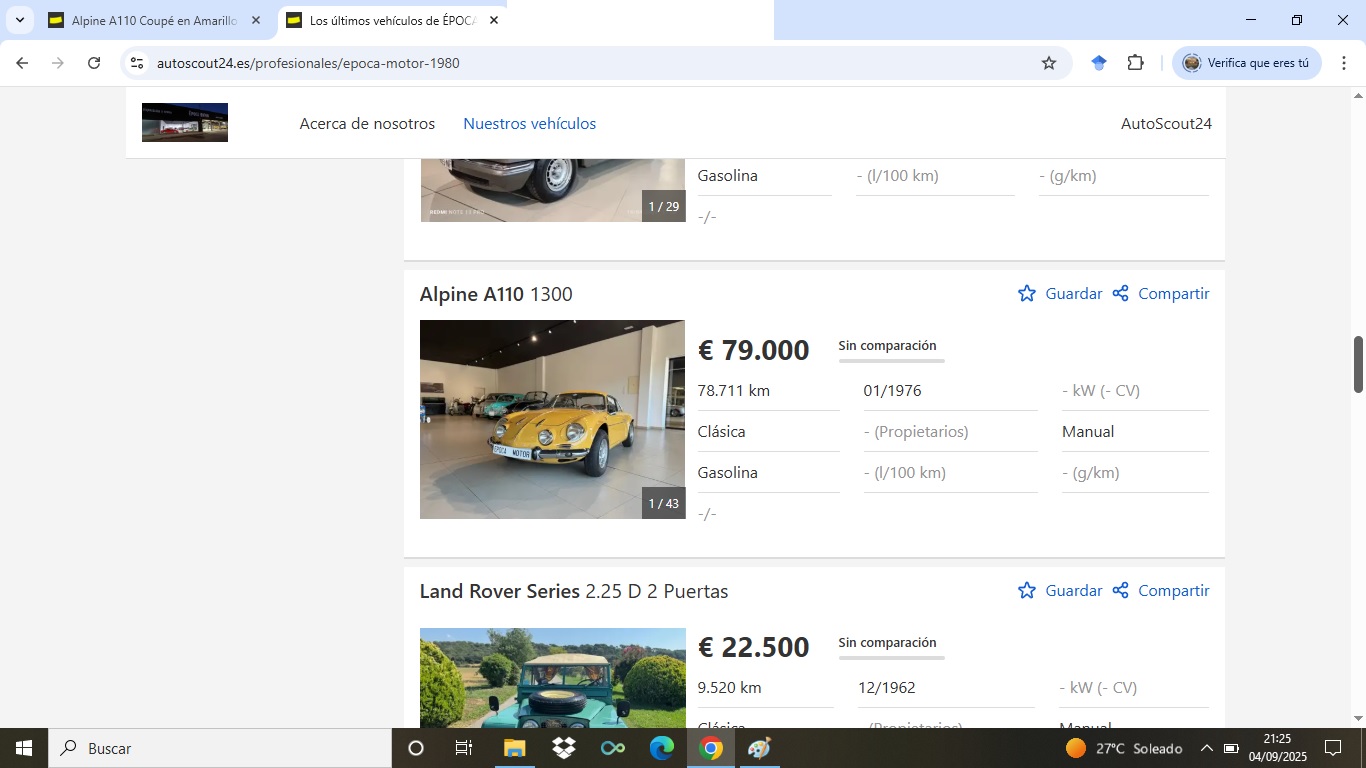Viewport: 1366px width, 768px height.
Task: Click the 12/1962 registration date
Action: (x=887, y=688)
